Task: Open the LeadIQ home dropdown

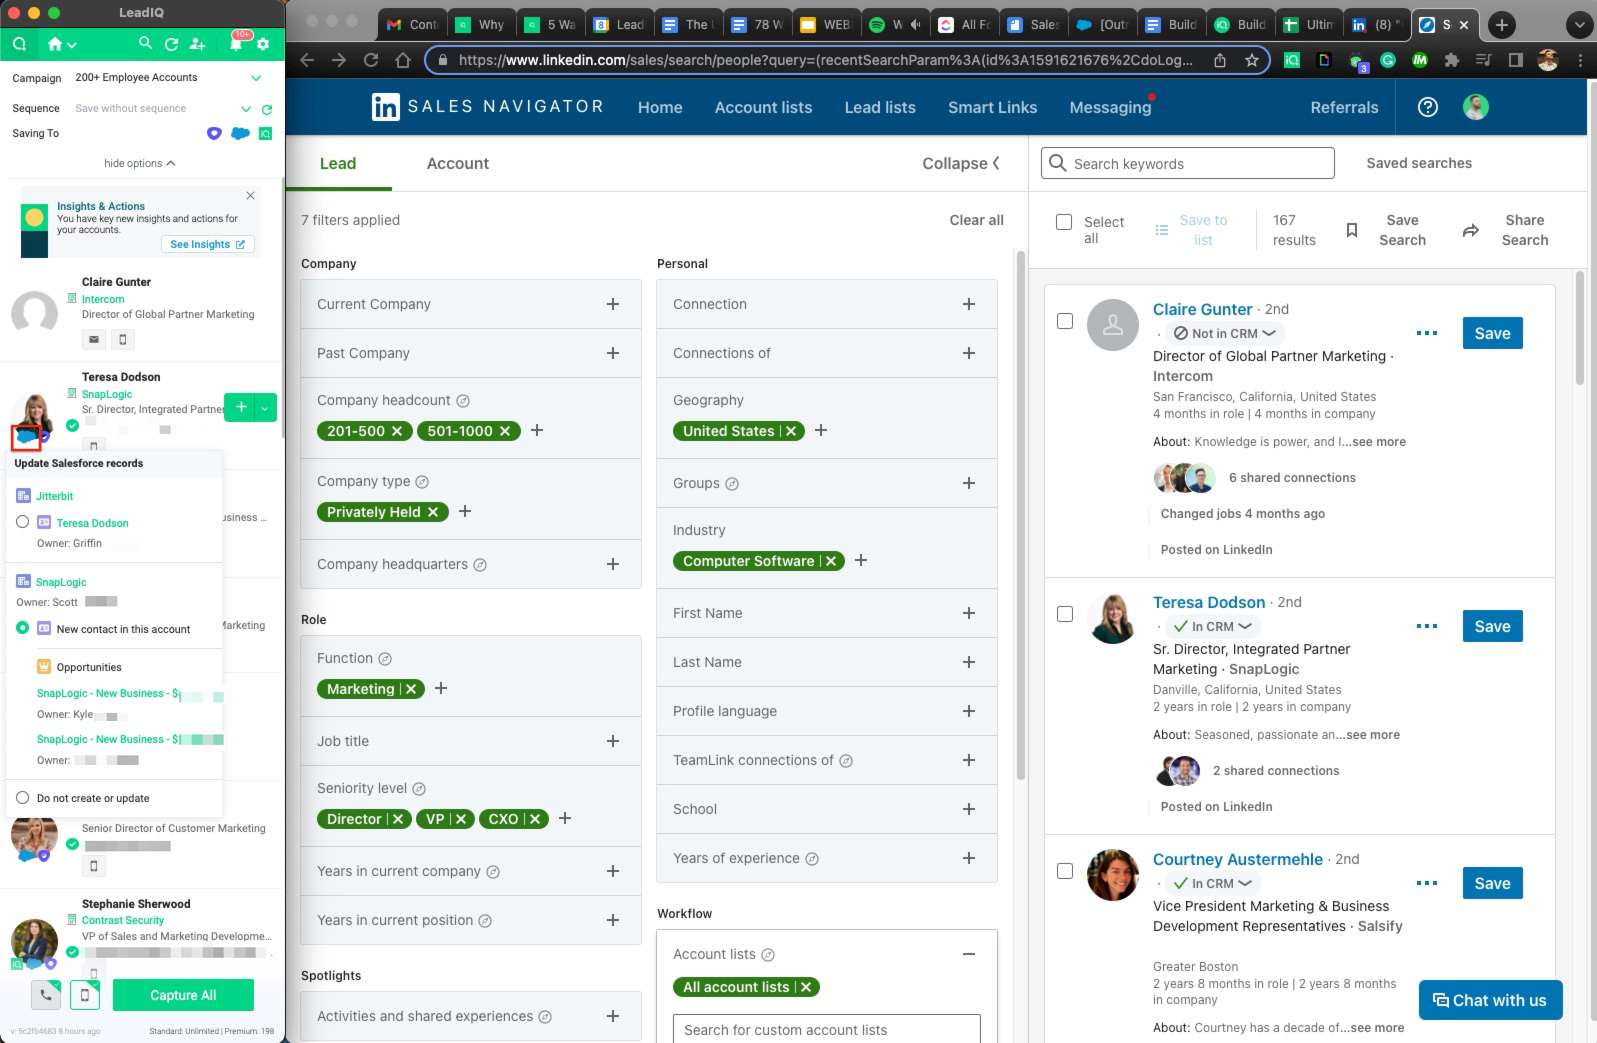Action: [61, 44]
